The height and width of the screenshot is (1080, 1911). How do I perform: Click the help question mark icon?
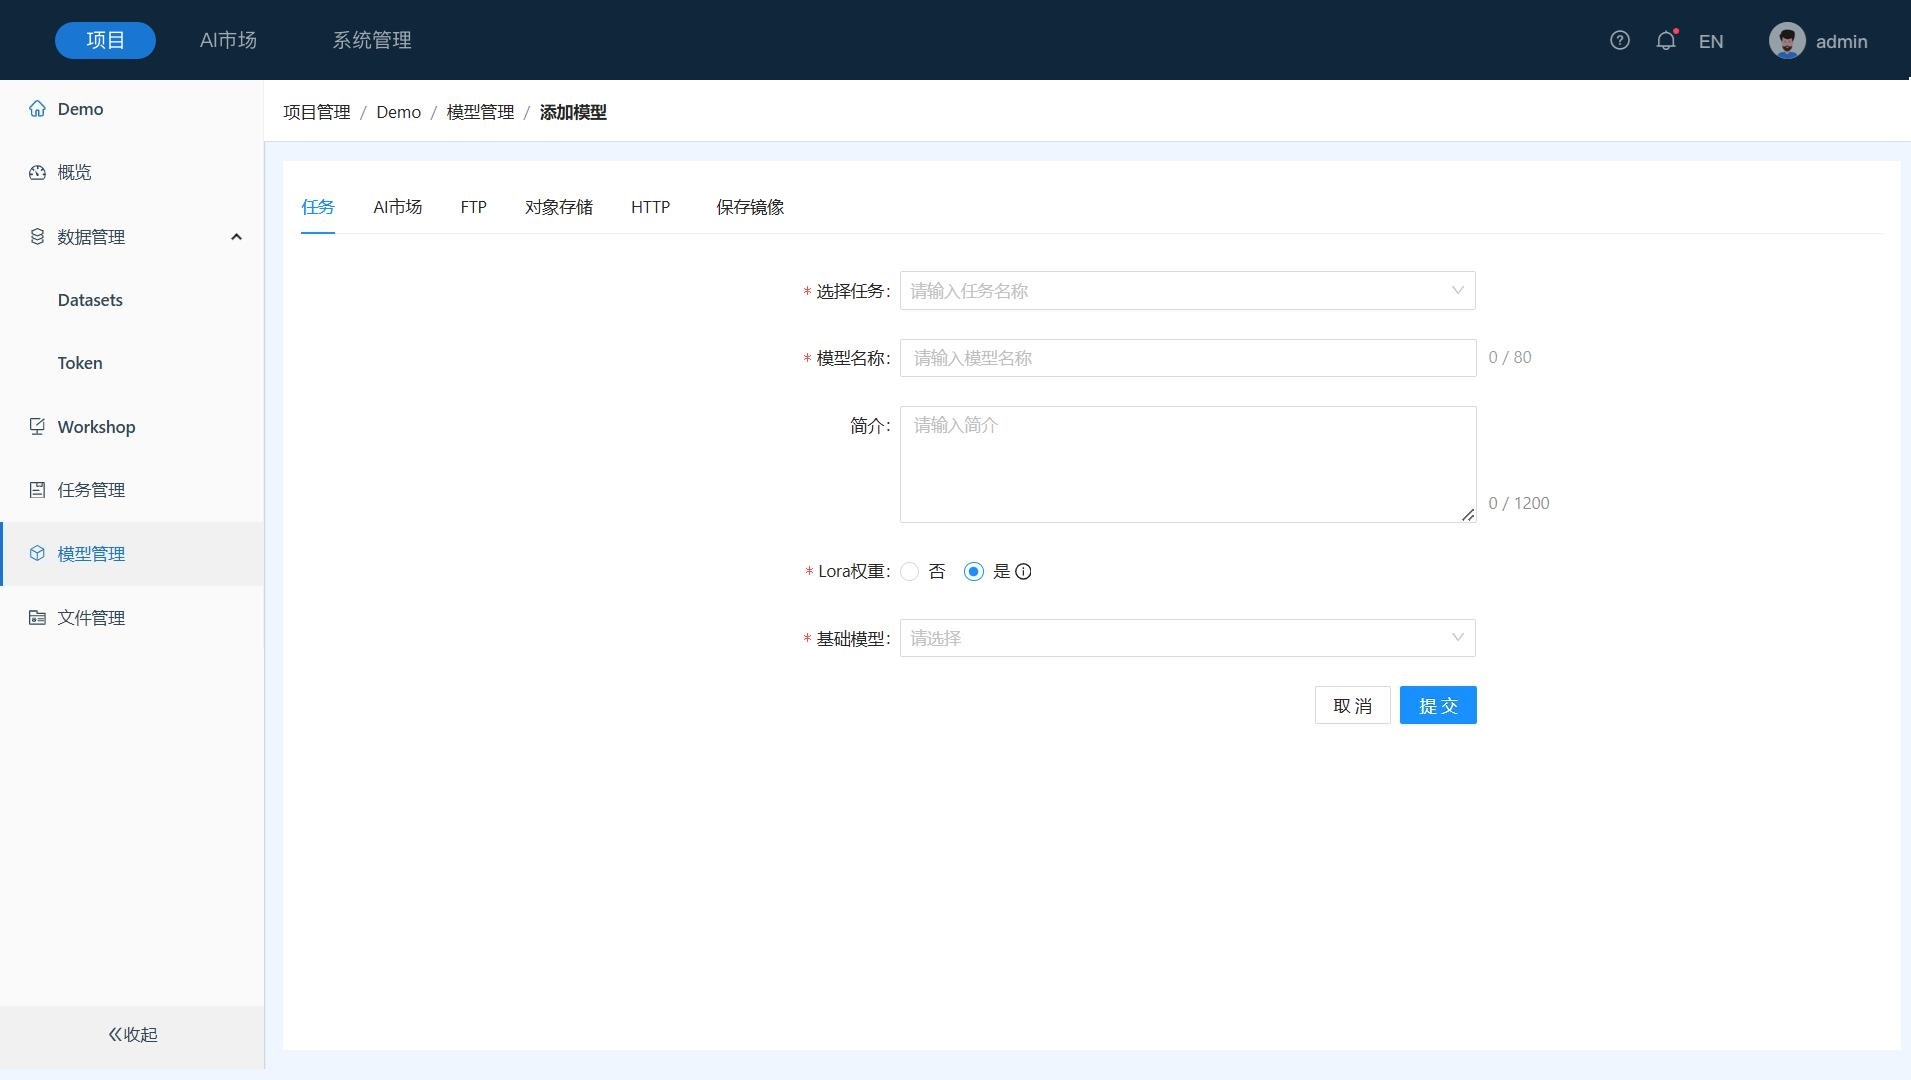click(1619, 40)
